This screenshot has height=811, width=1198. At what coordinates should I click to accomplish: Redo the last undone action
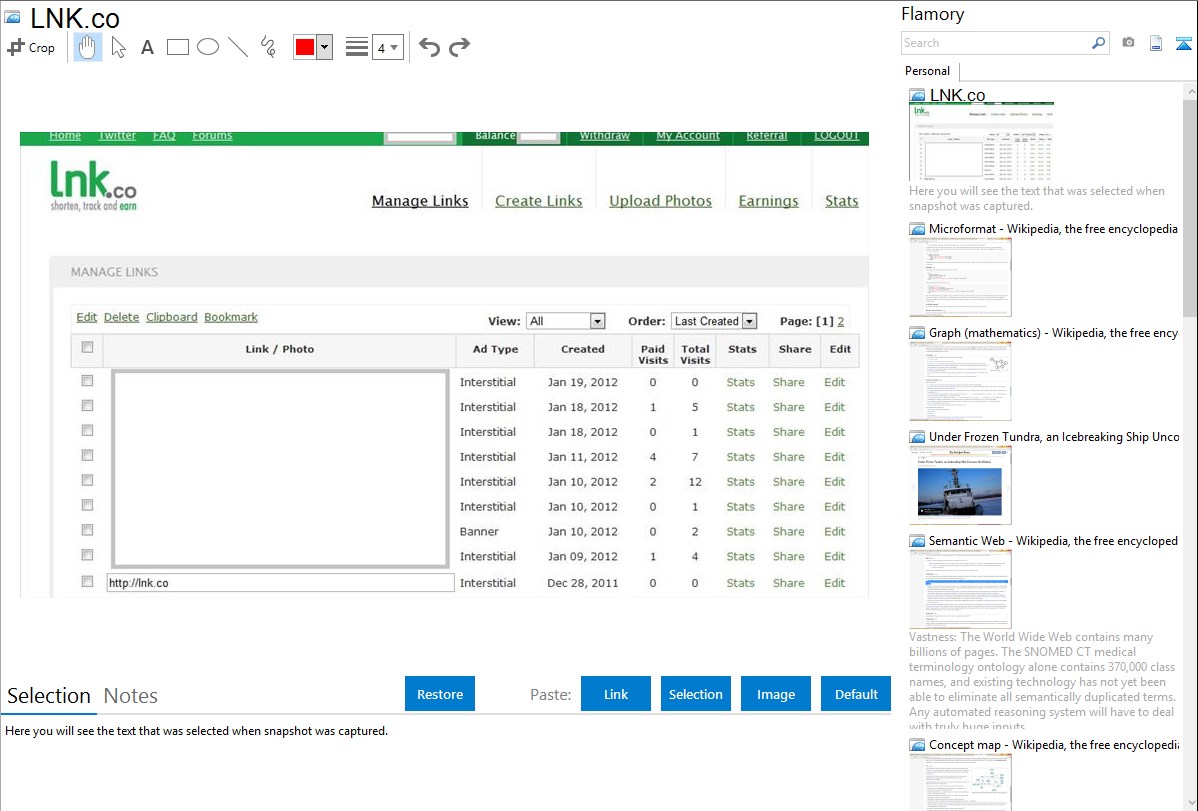pyautogui.click(x=460, y=47)
